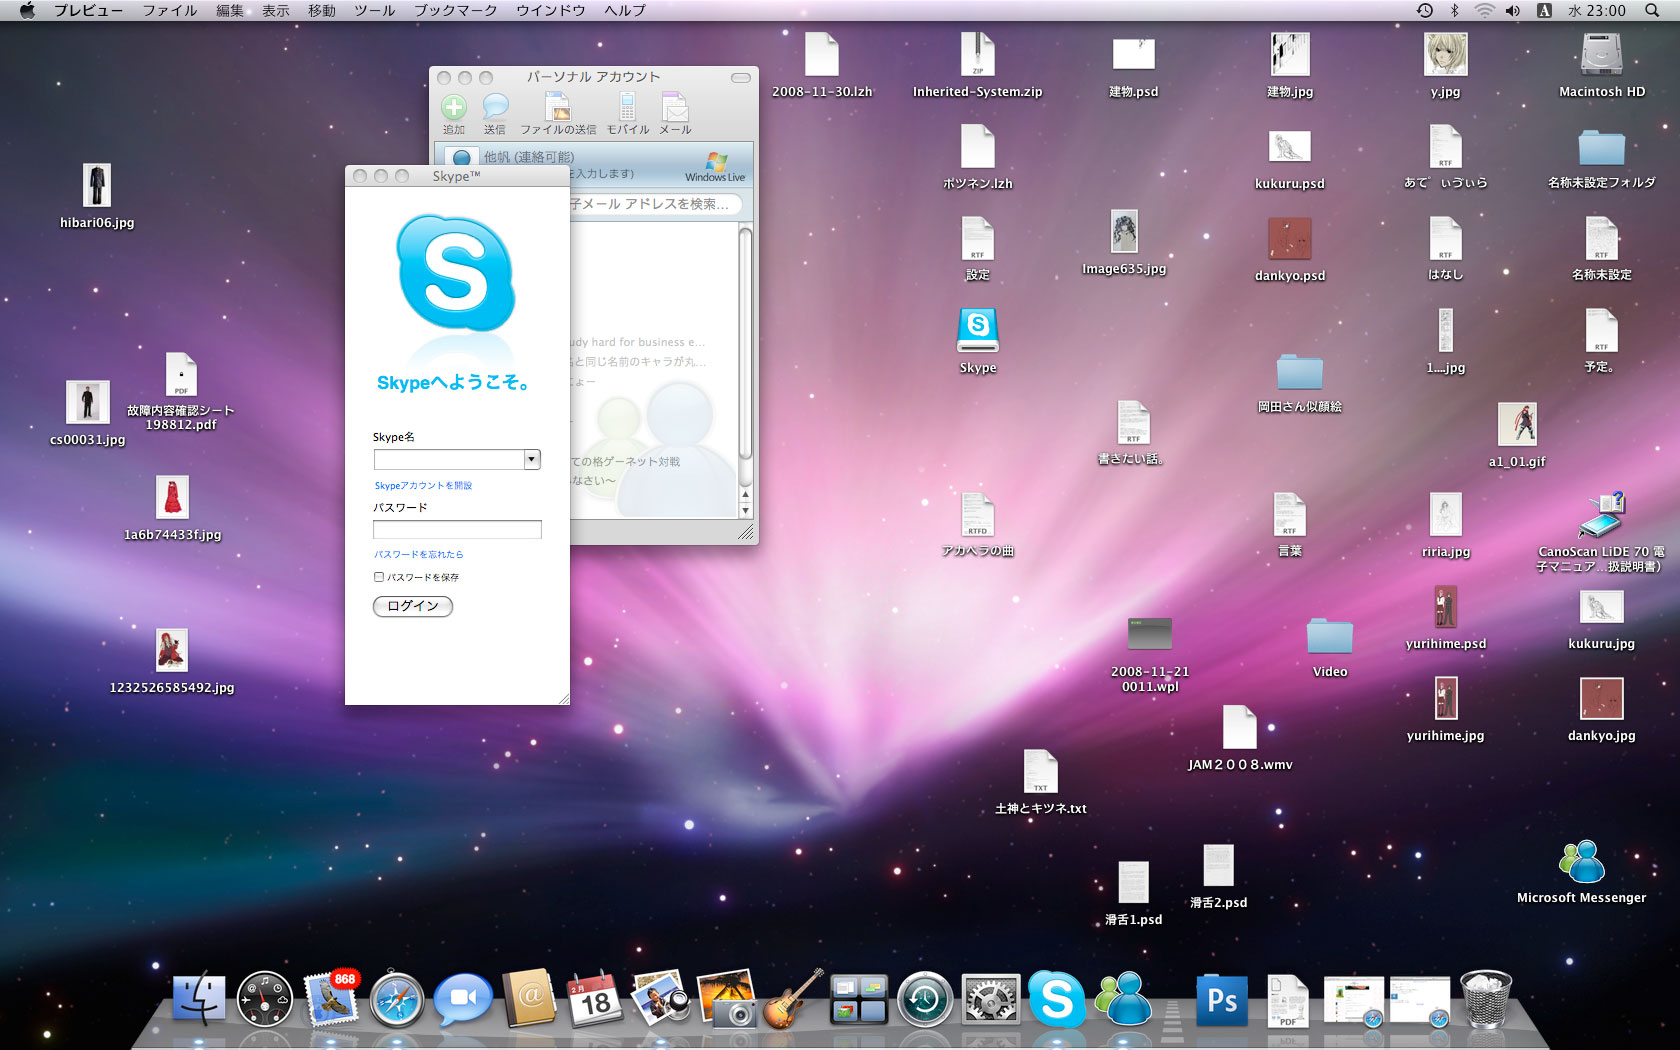Open the ウインドウ menu
The width and height of the screenshot is (1680, 1050).
coord(551,10)
